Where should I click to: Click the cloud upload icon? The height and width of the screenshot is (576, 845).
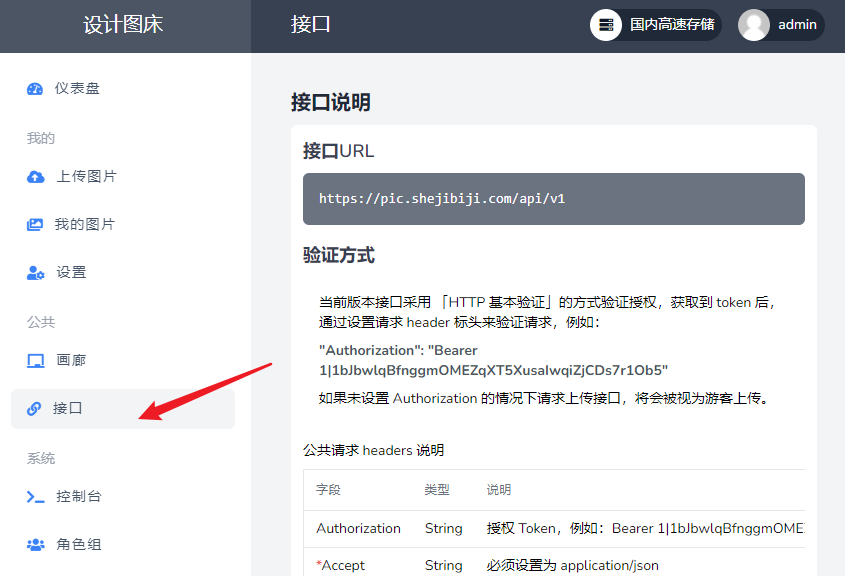pos(35,177)
